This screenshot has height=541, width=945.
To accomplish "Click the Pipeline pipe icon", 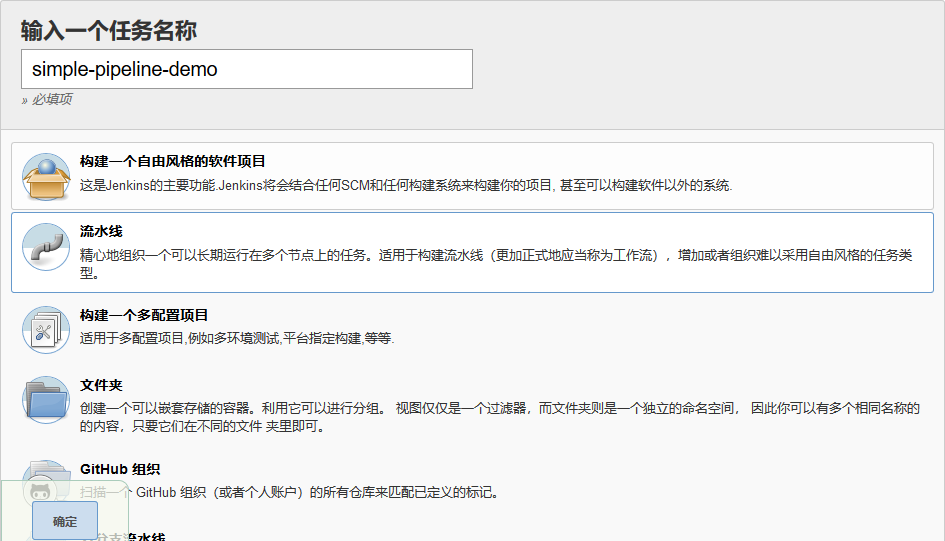I will [x=46, y=247].
